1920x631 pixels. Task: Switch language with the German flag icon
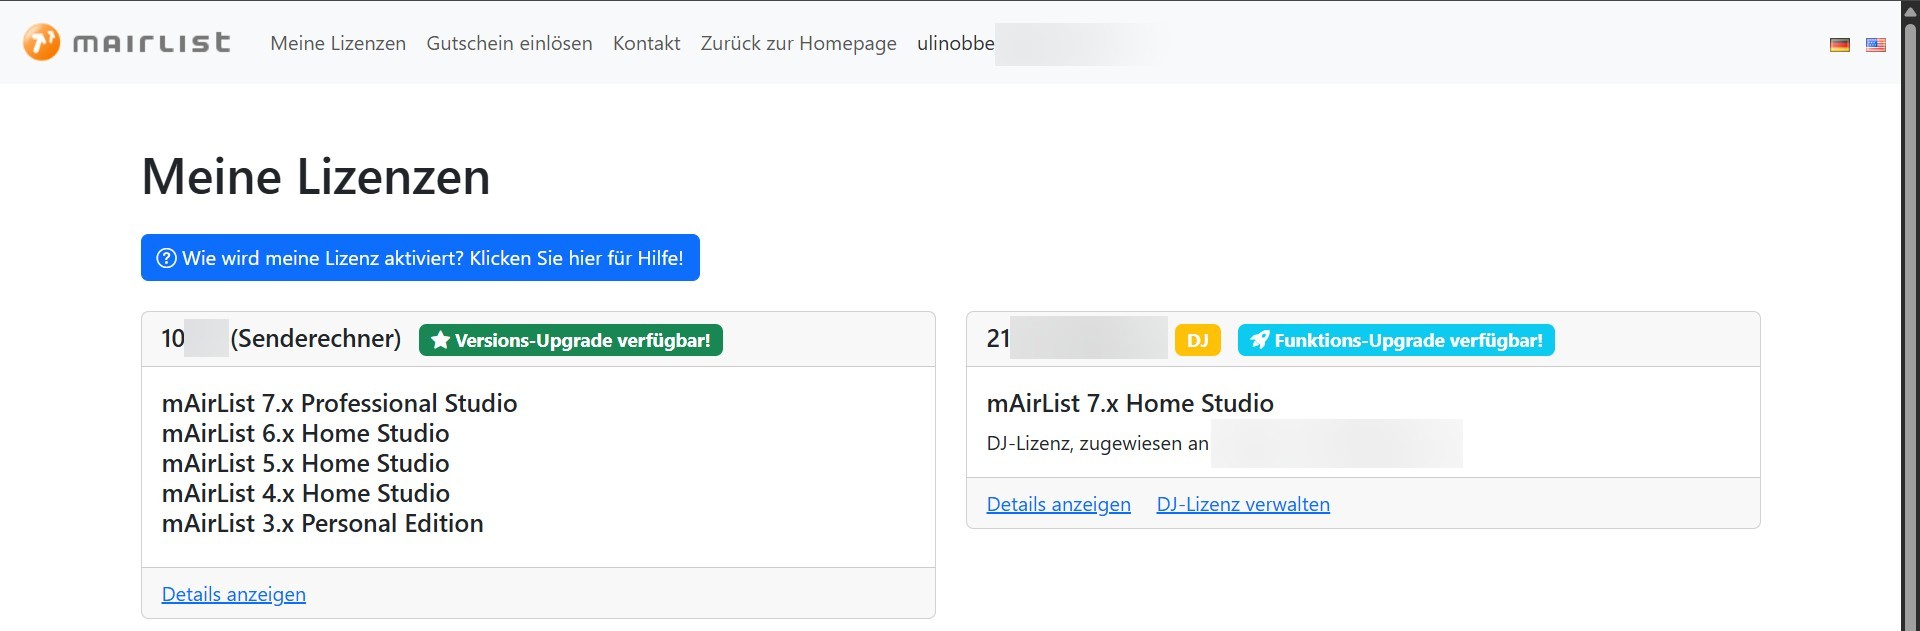pyautogui.click(x=1840, y=45)
